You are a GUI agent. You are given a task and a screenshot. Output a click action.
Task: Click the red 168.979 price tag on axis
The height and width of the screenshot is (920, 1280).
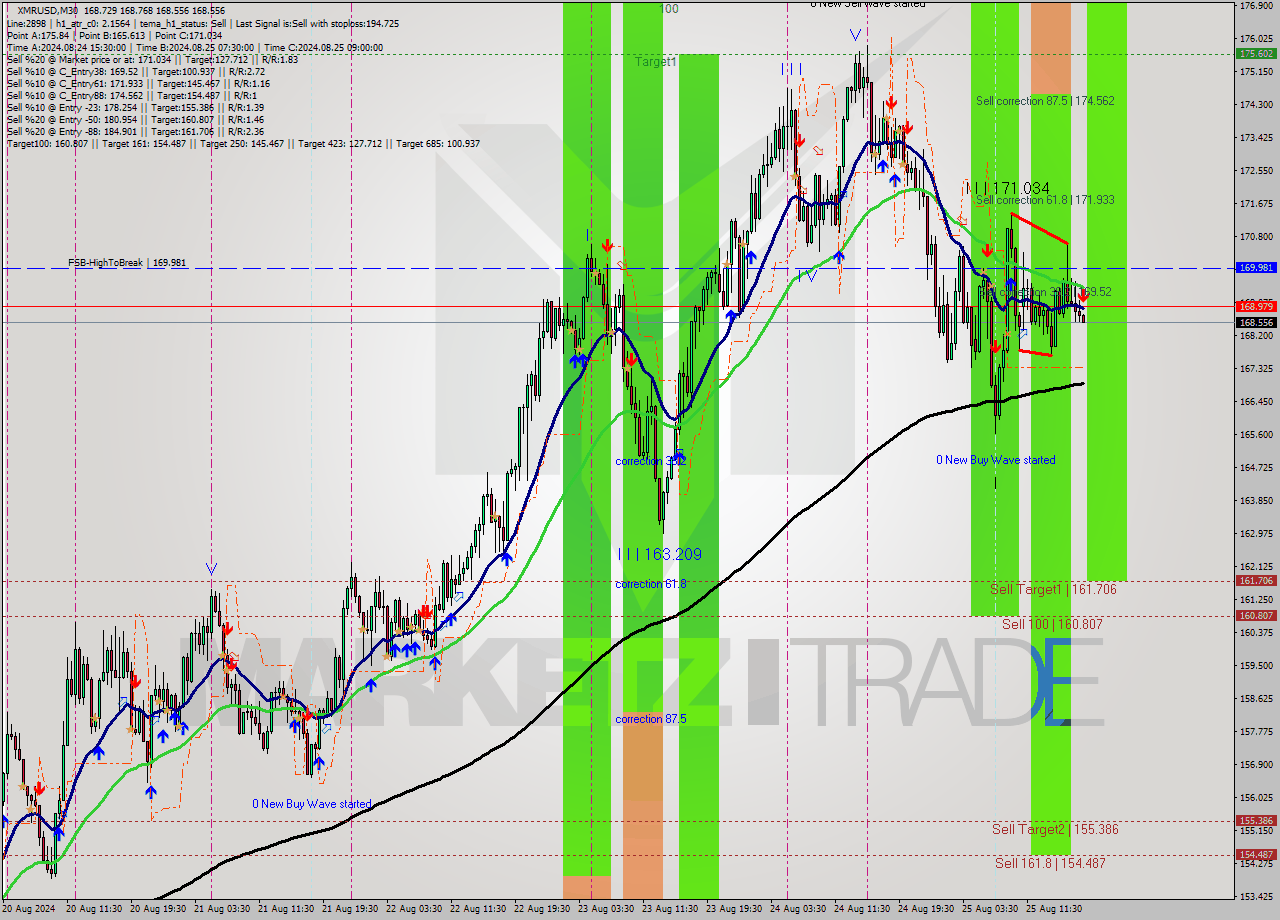[x=1255, y=306]
